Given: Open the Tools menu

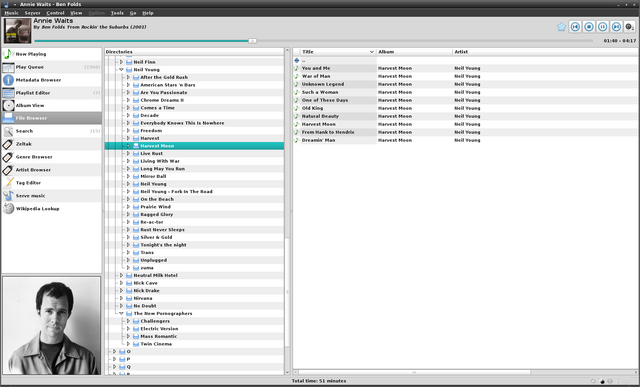Looking at the screenshot, I should (117, 13).
